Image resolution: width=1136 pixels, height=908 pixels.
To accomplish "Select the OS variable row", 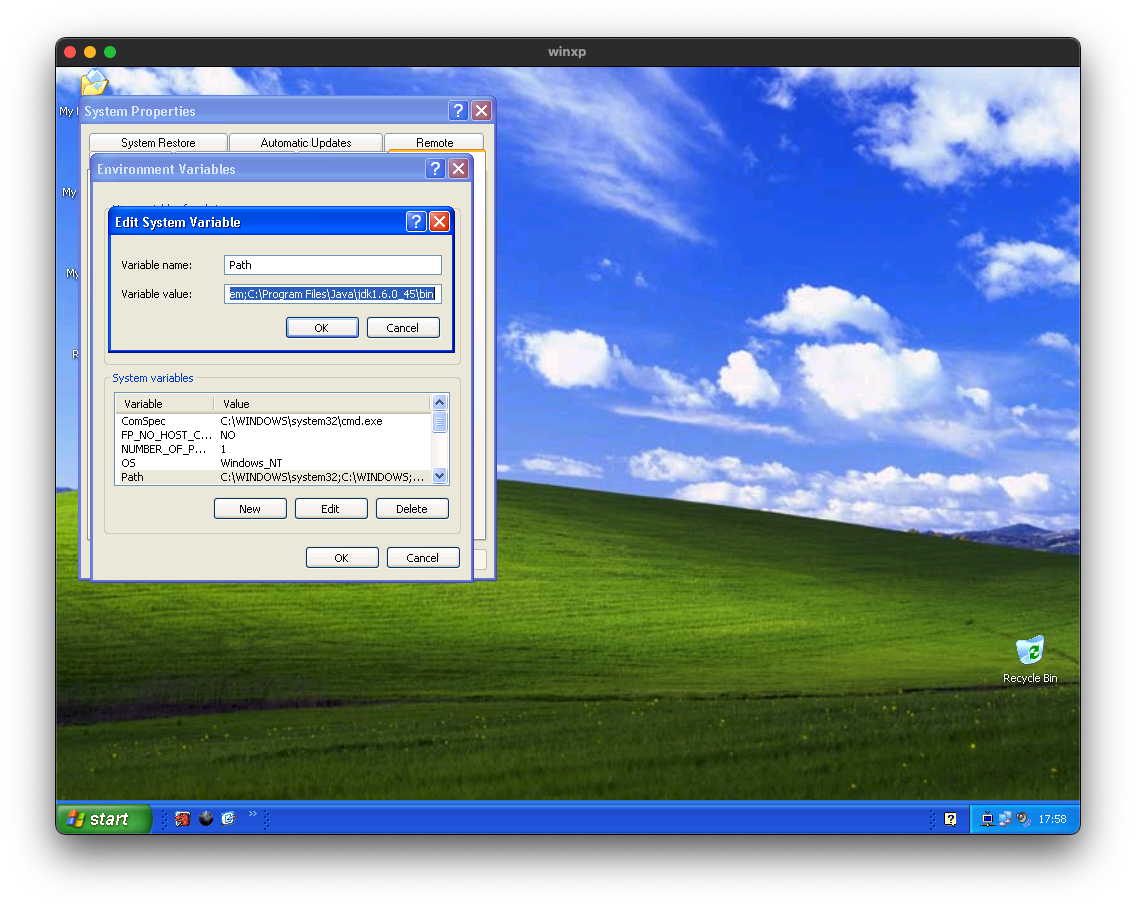I will (x=273, y=463).
